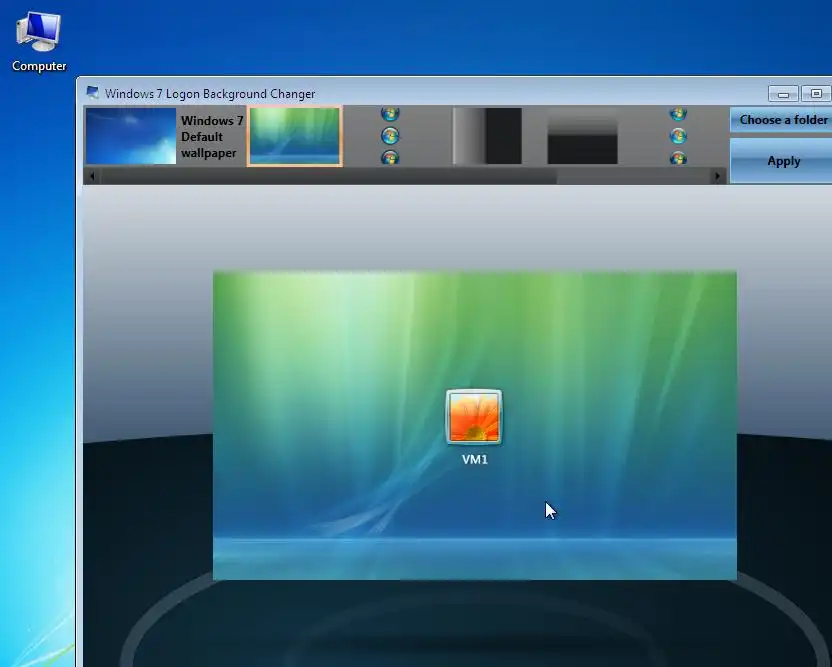Select the Windows 7 Default wallpaper thumbnail

(131, 136)
